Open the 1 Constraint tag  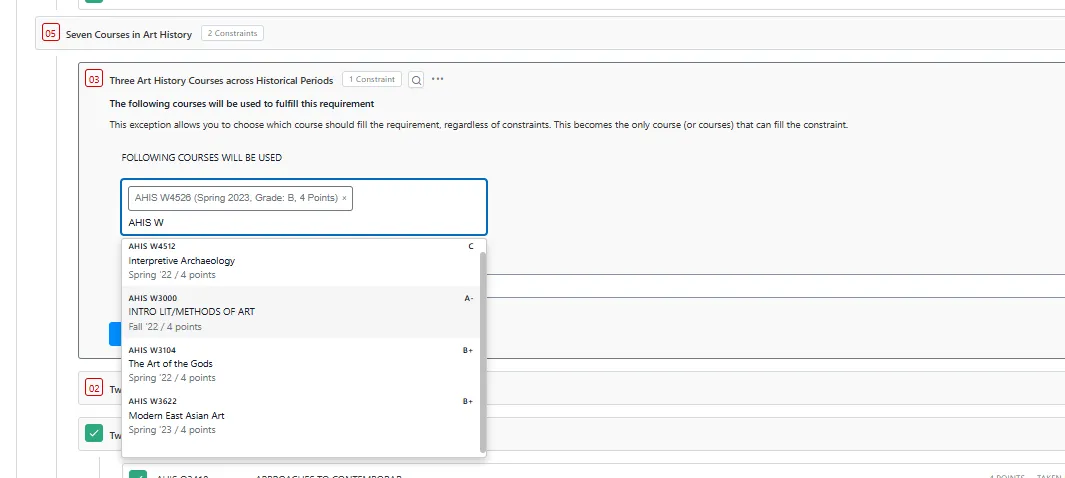tap(372, 79)
